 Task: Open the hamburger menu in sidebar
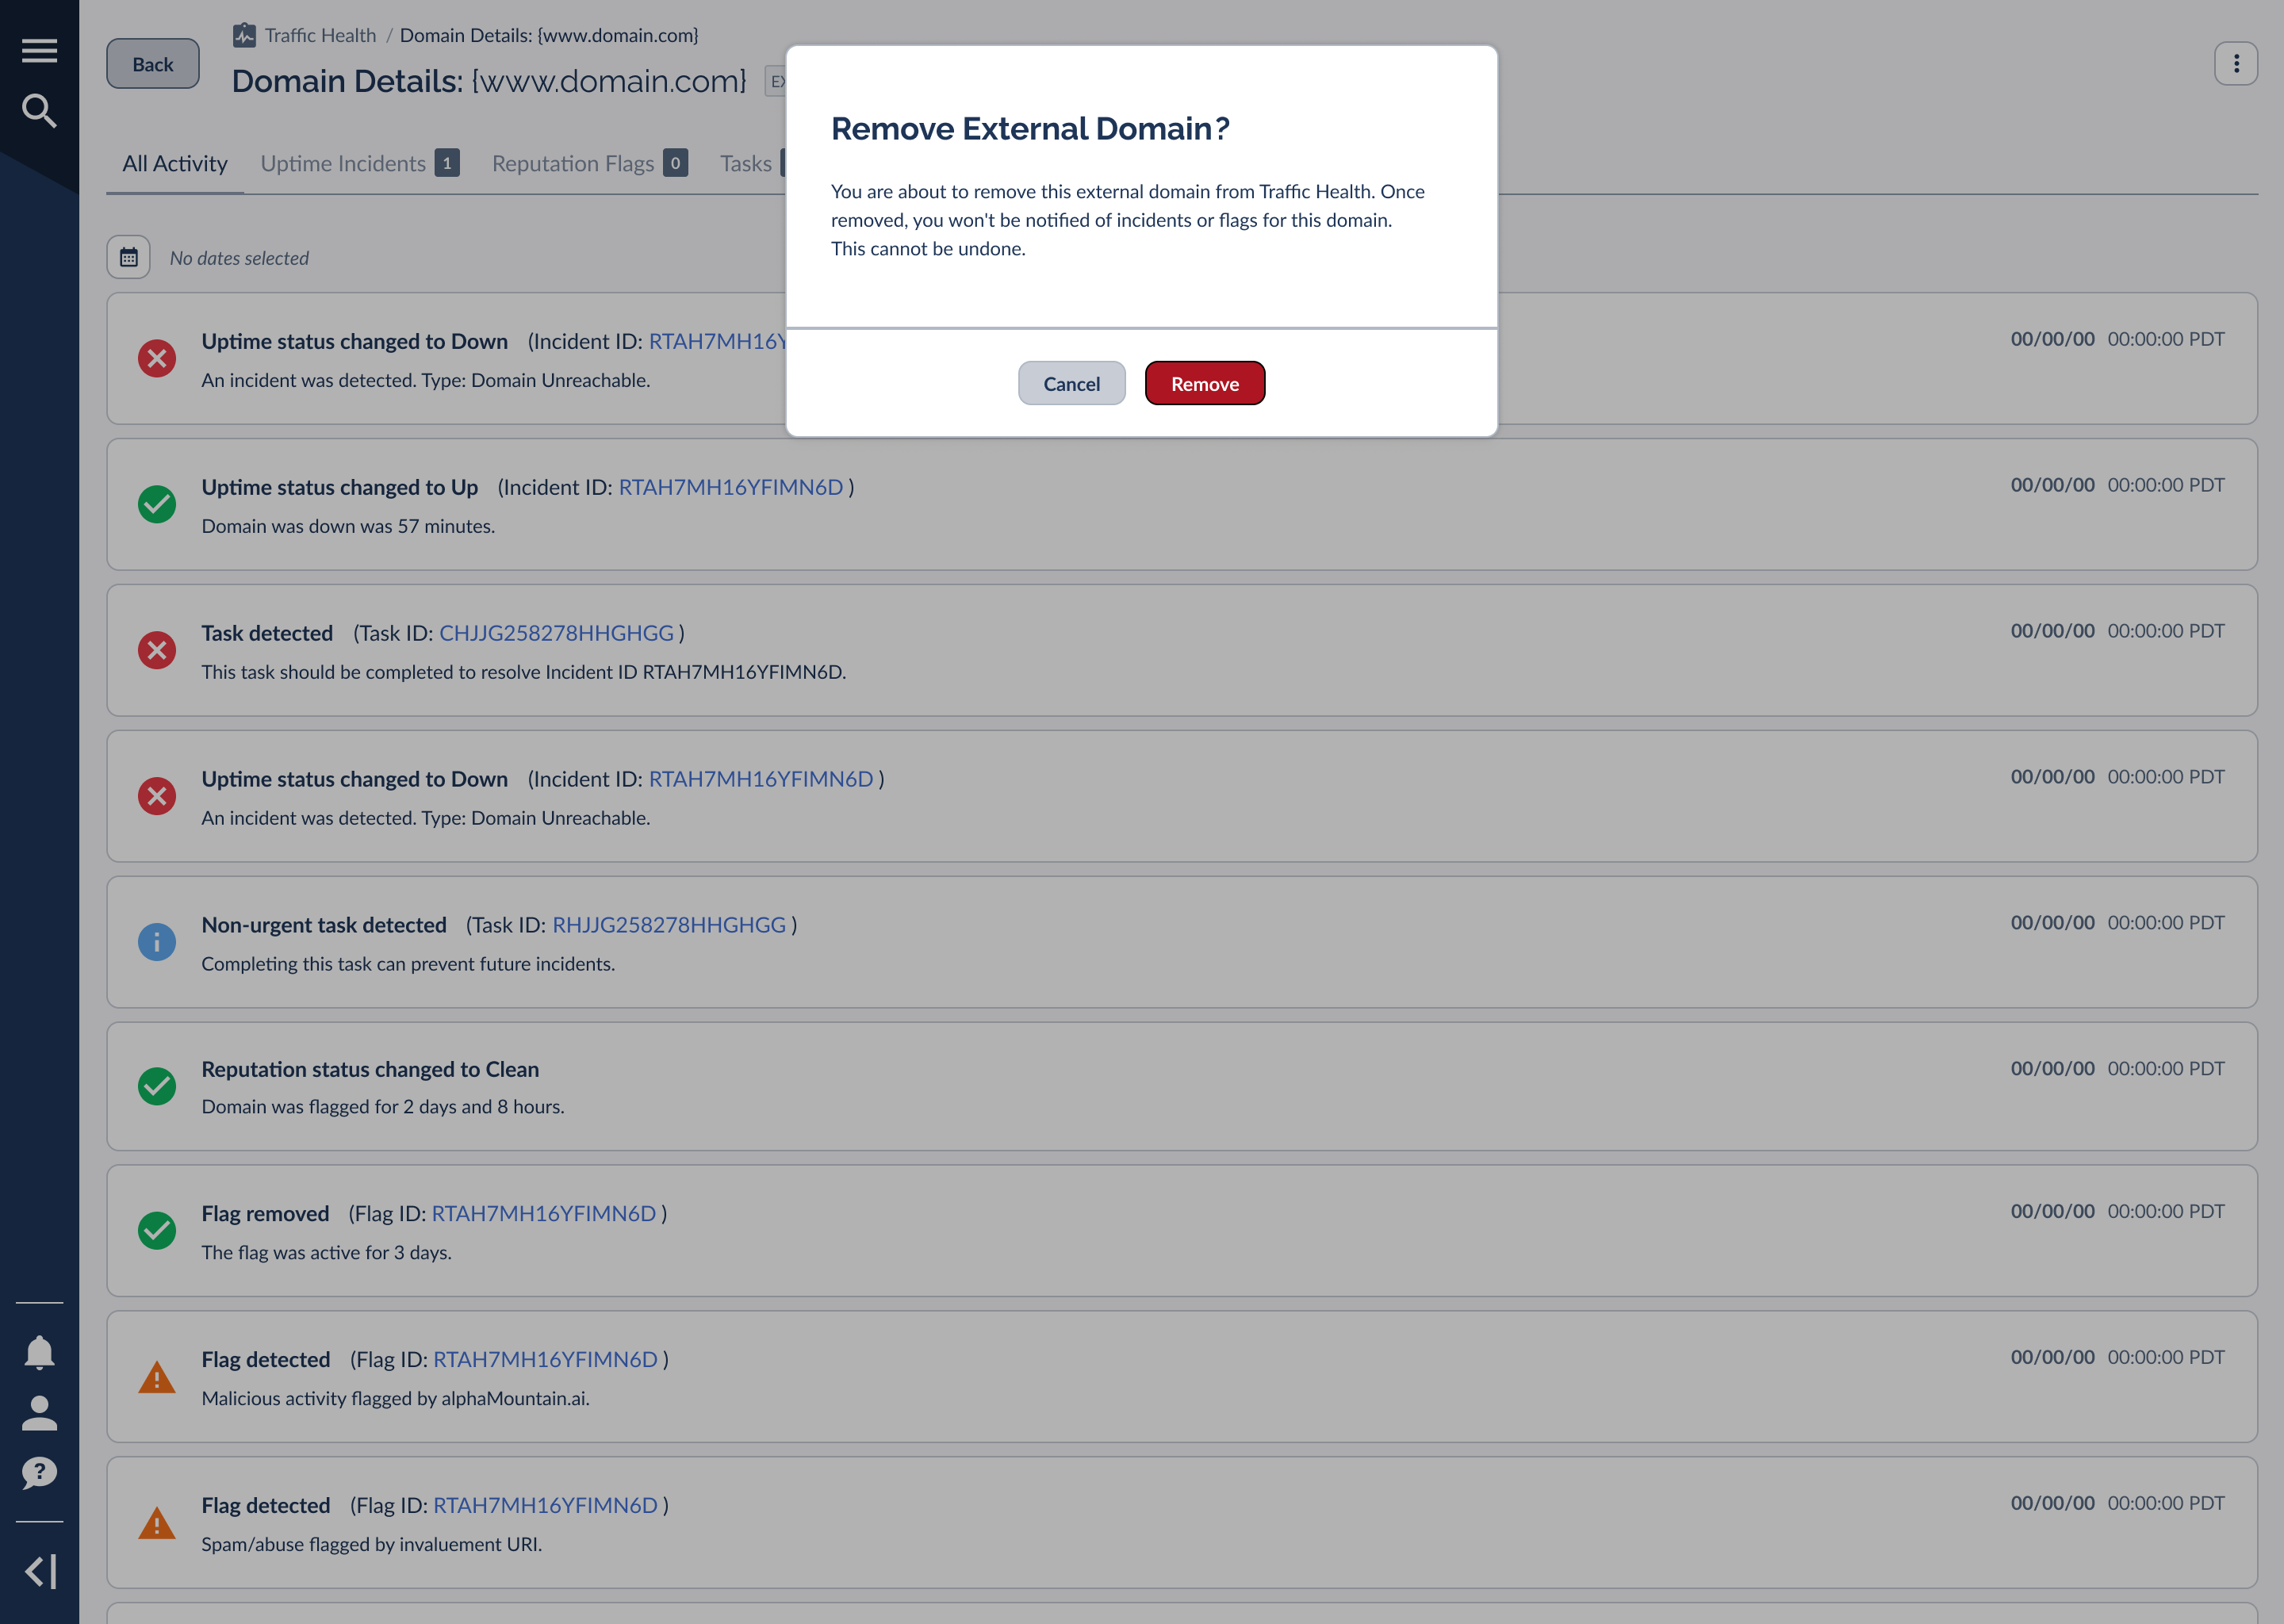(39, 50)
